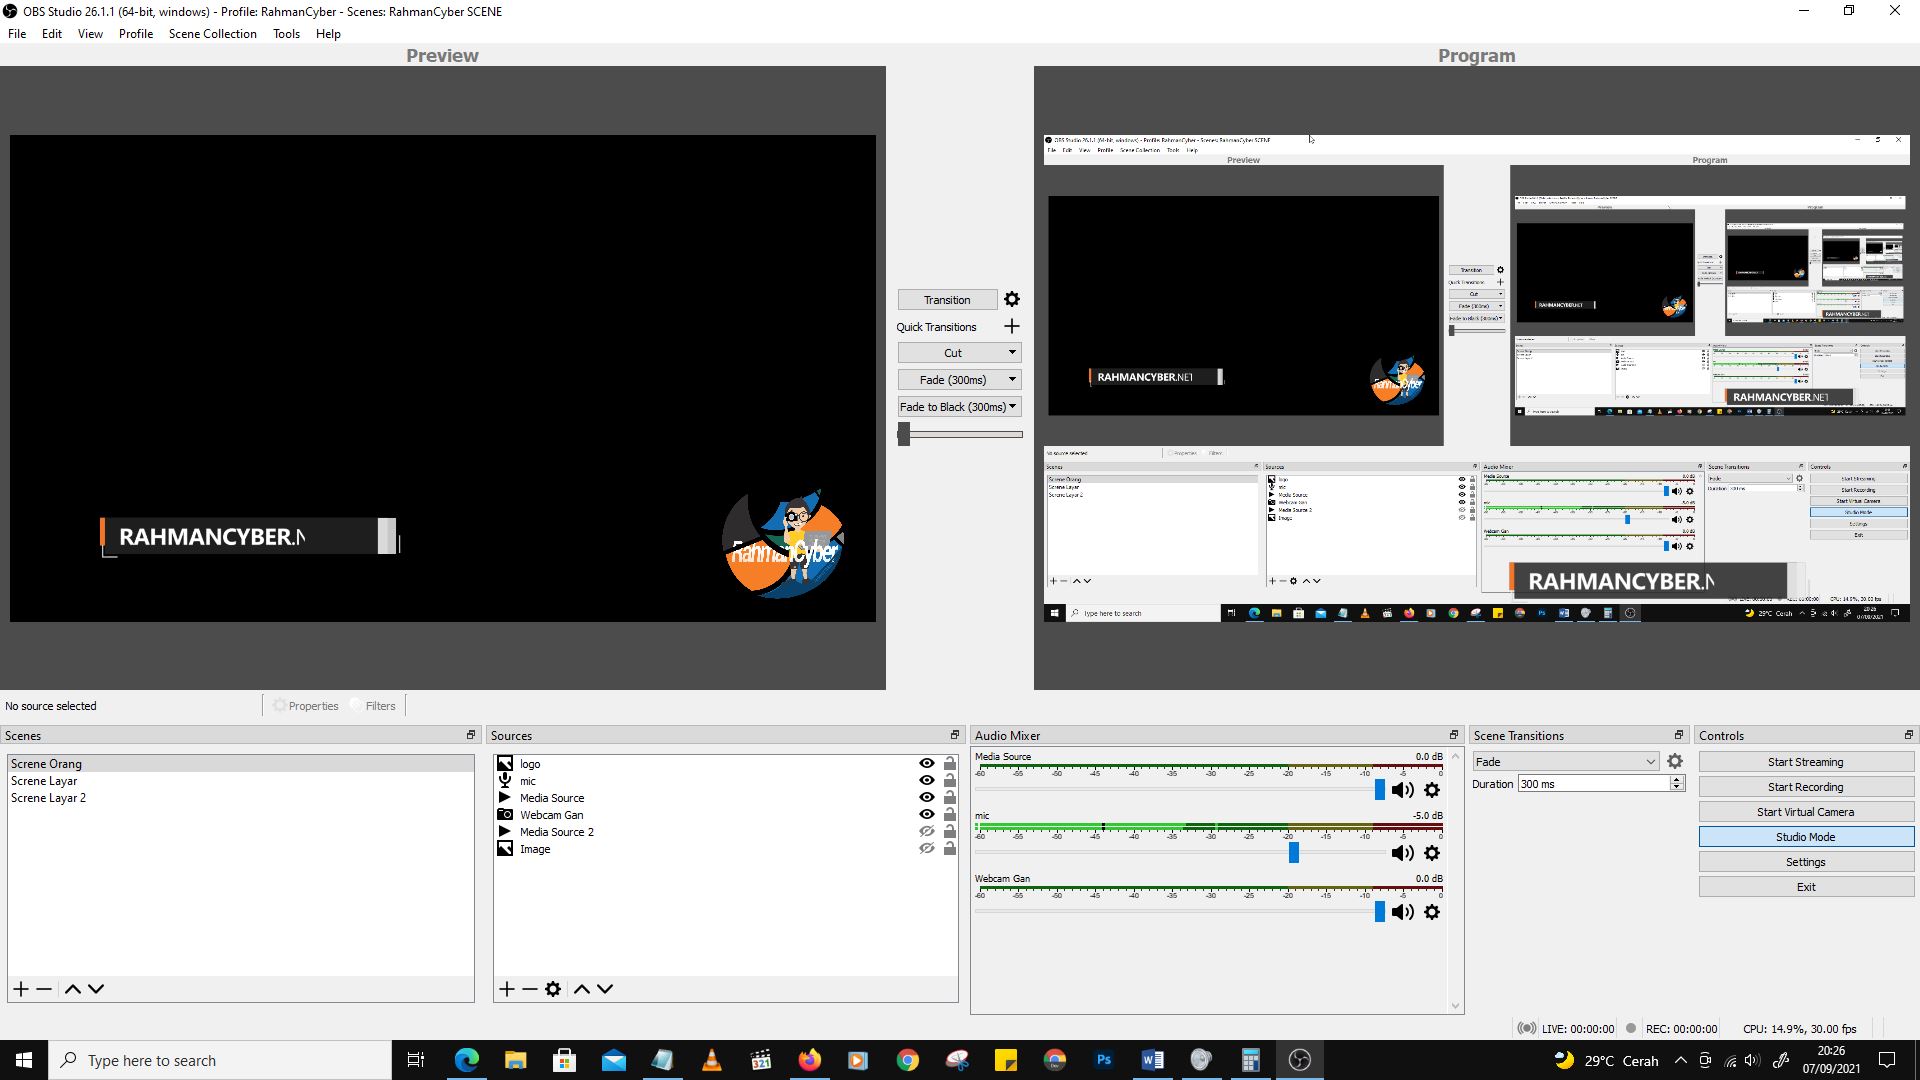This screenshot has width=1920, height=1080.
Task: Toggle visibility of Image source
Action: pos(928,848)
